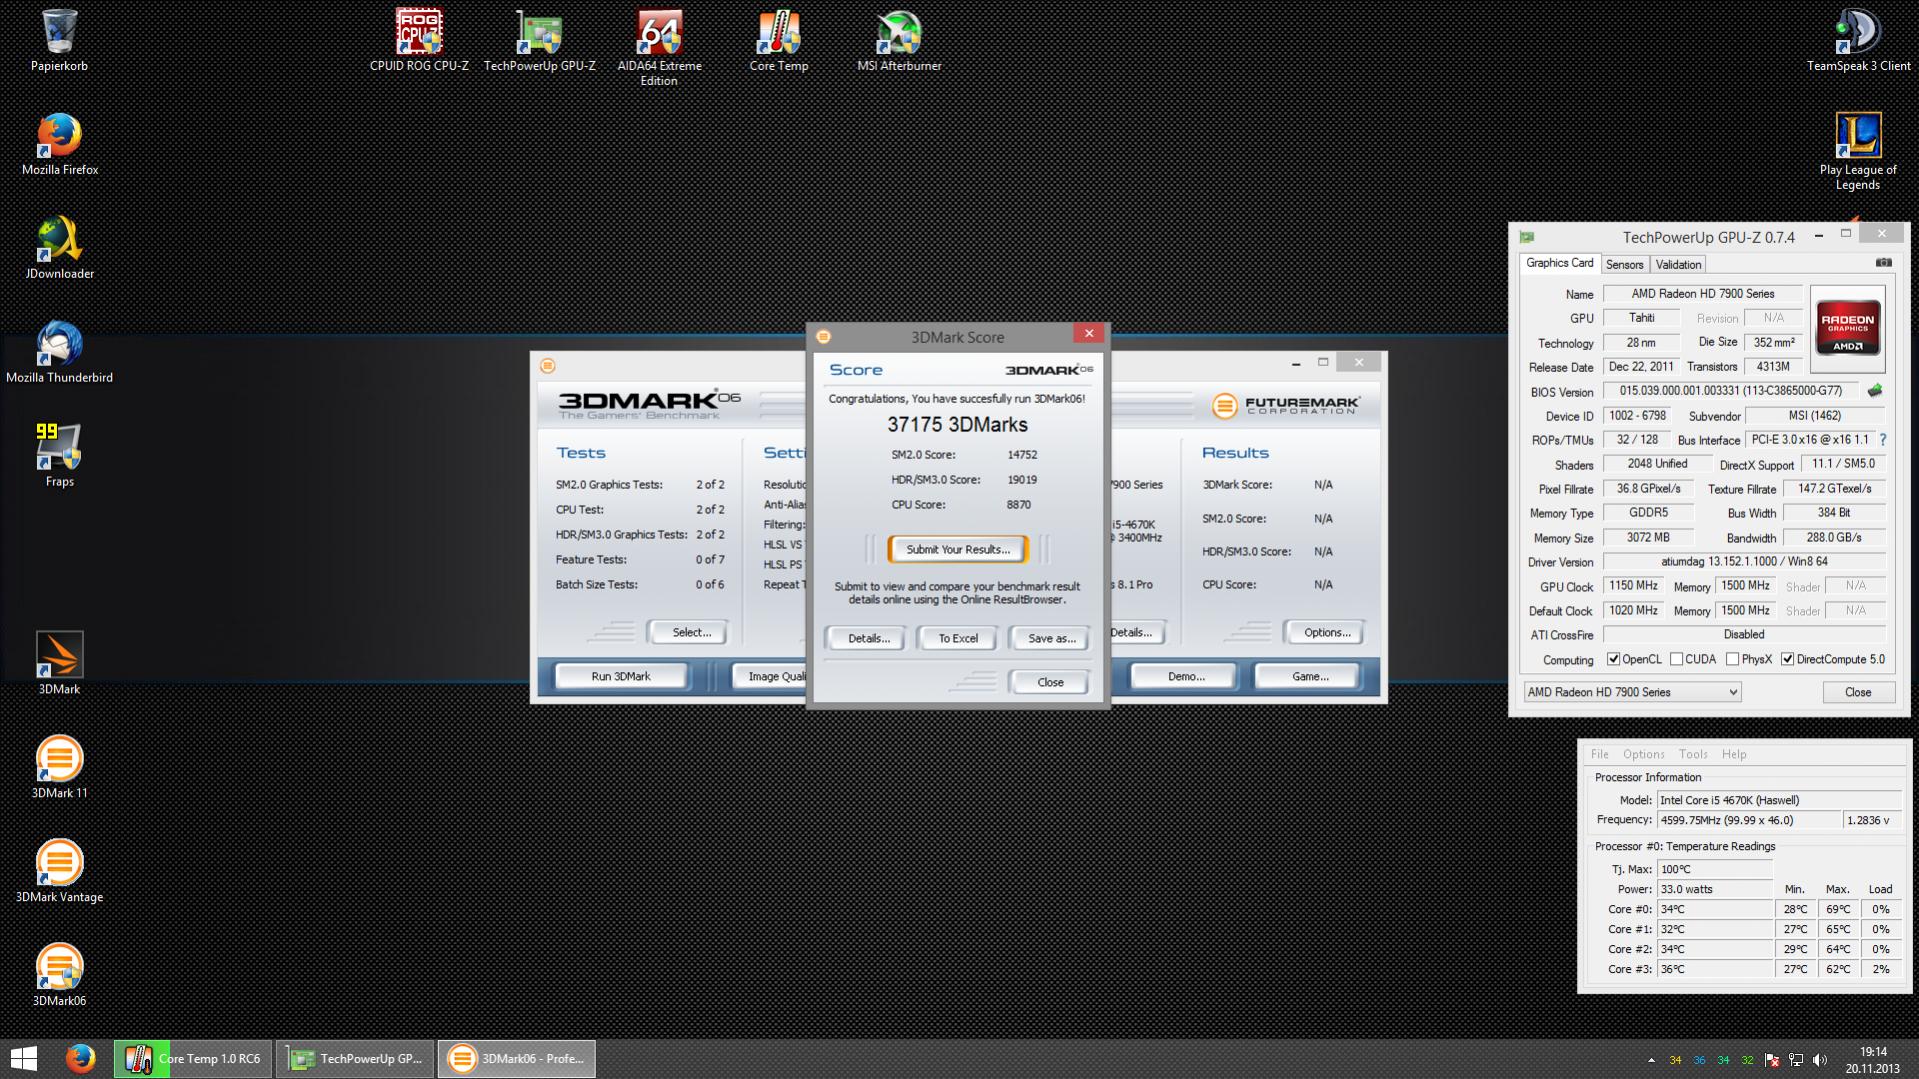
Task: Show hidden tray icons arrow
Action: (1651, 1060)
